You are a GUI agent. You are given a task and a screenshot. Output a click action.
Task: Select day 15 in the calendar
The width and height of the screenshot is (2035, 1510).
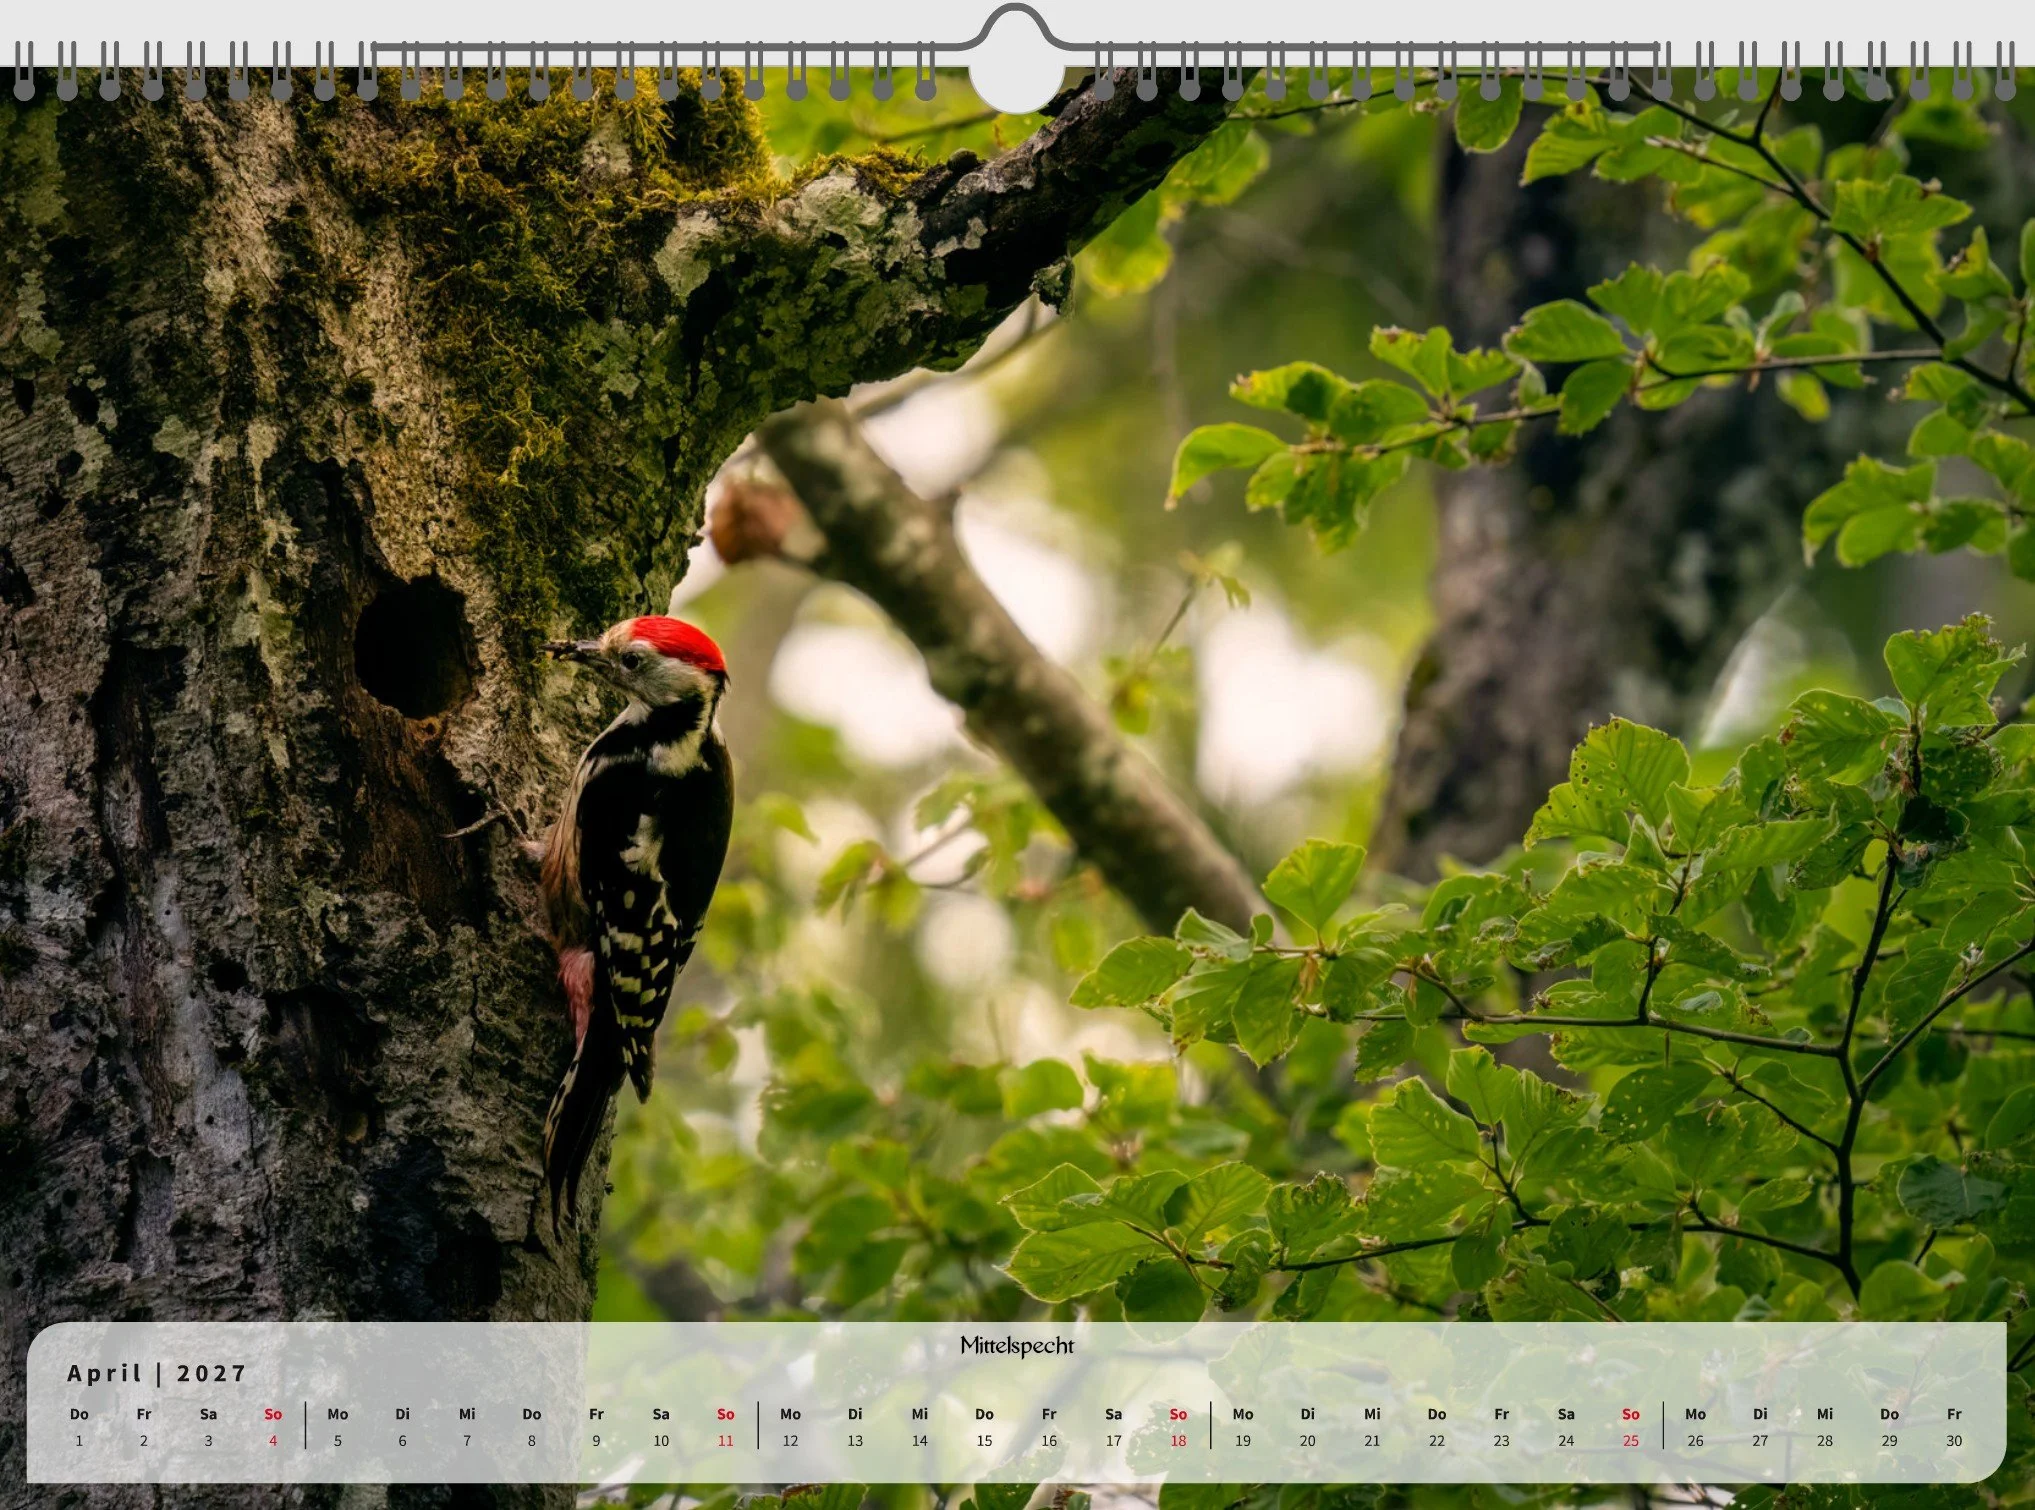point(984,1441)
